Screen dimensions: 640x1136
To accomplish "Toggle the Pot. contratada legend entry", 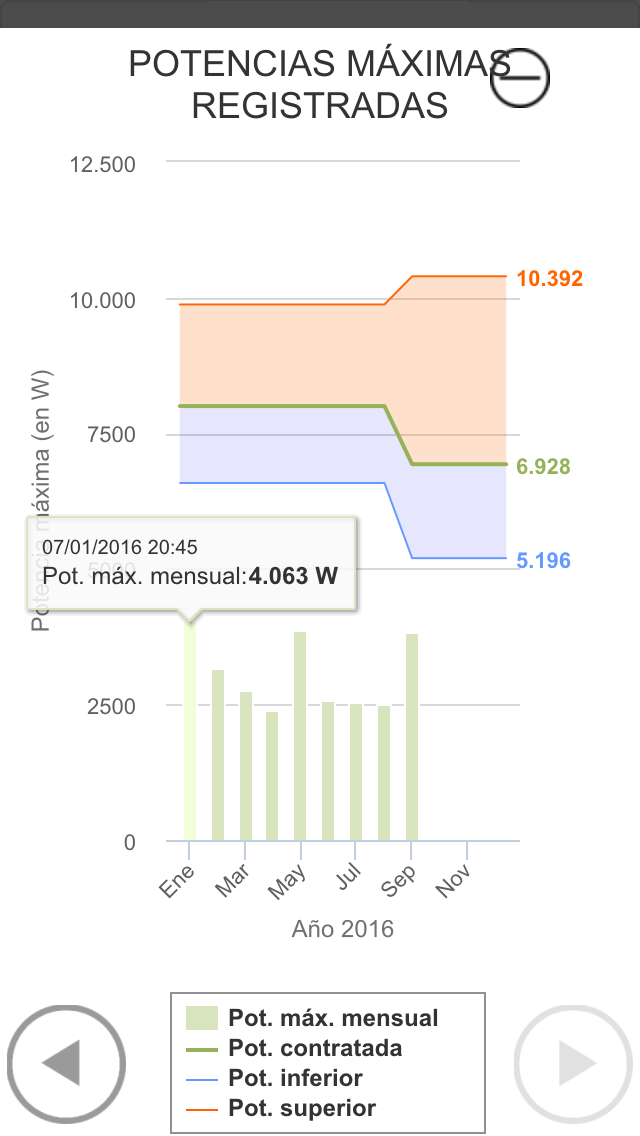I will [x=314, y=1048].
